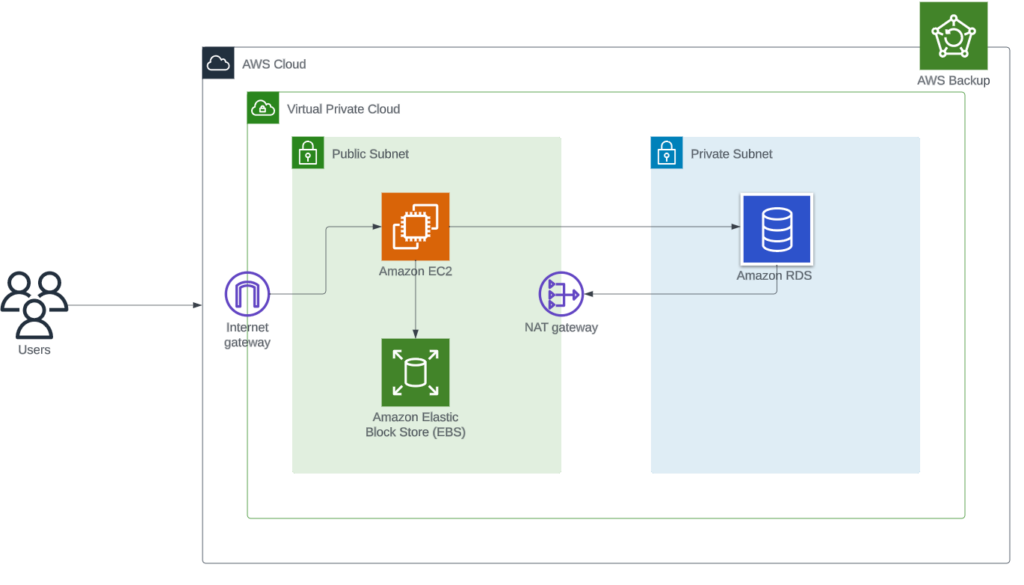This screenshot has width=1024, height=585.
Task: Click the 'Amazon Elastic Block Store (EBS)' label
Action: tap(415, 424)
